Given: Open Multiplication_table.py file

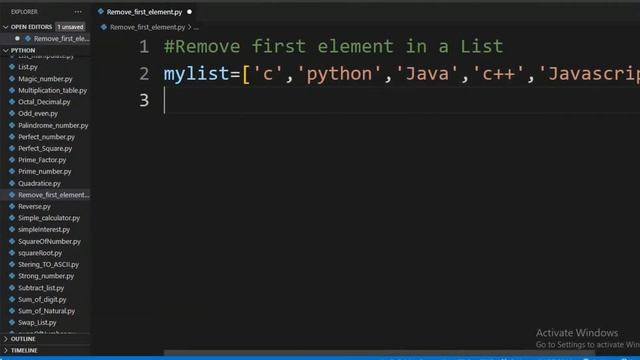Looking at the screenshot, I should (52, 90).
